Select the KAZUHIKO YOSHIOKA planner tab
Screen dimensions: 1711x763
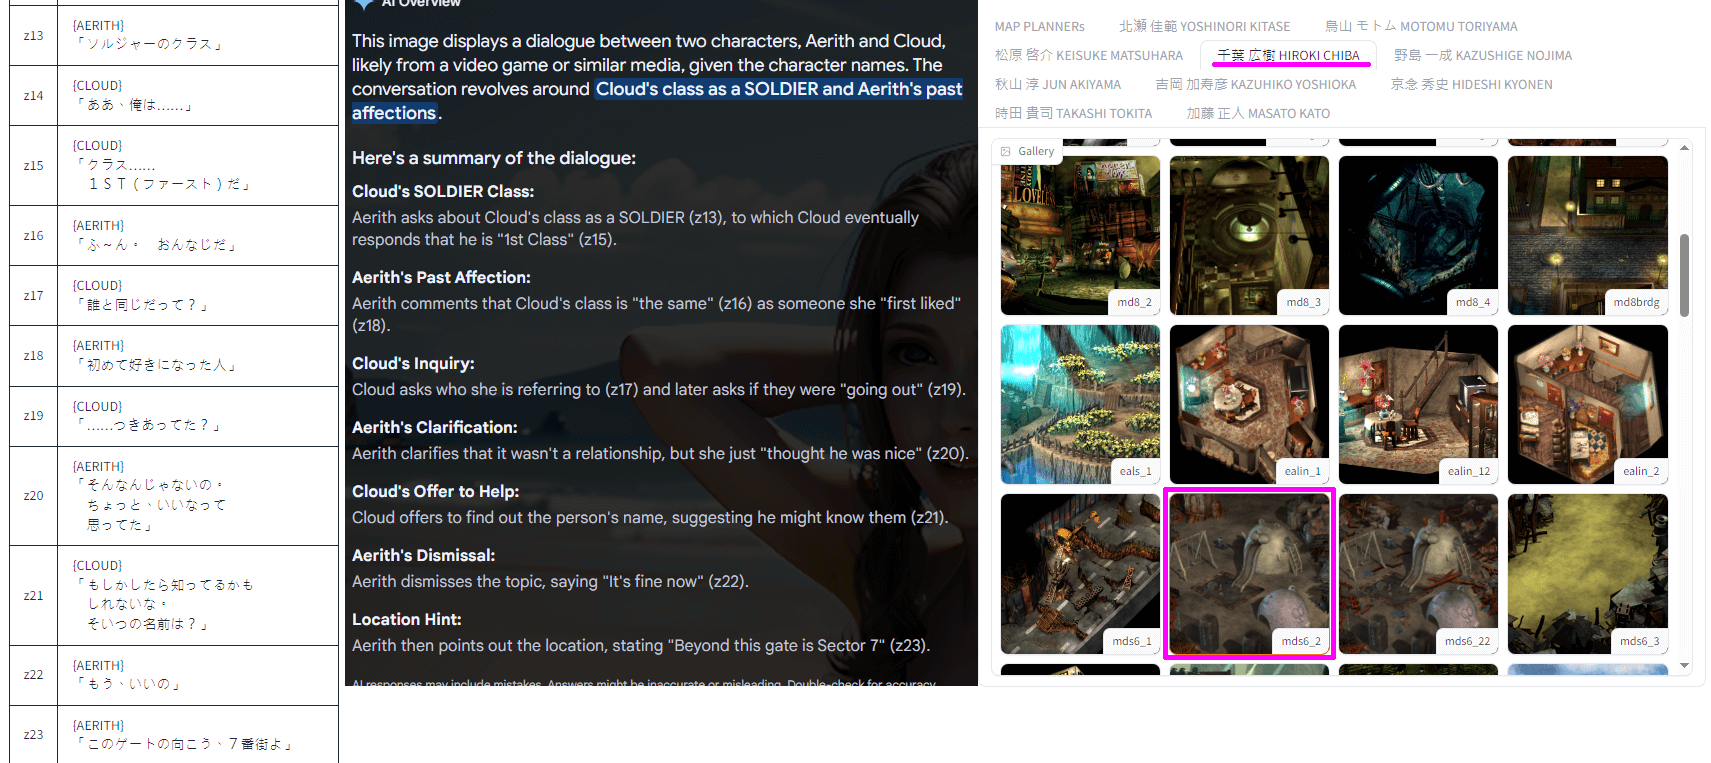(x=1256, y=84)
